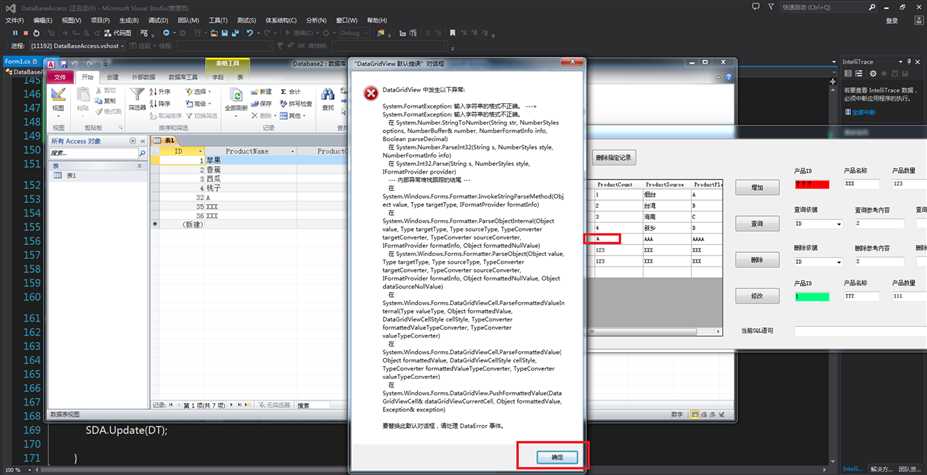The width and height of the screenshot is (927, 475).
Task: Restart debugging in Visual Studio toolbar
Action: [36, 33]
